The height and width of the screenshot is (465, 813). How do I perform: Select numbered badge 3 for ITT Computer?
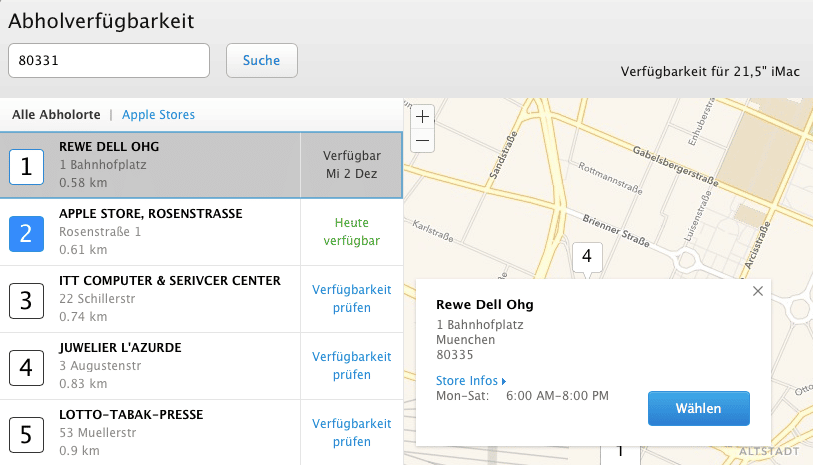26,301
